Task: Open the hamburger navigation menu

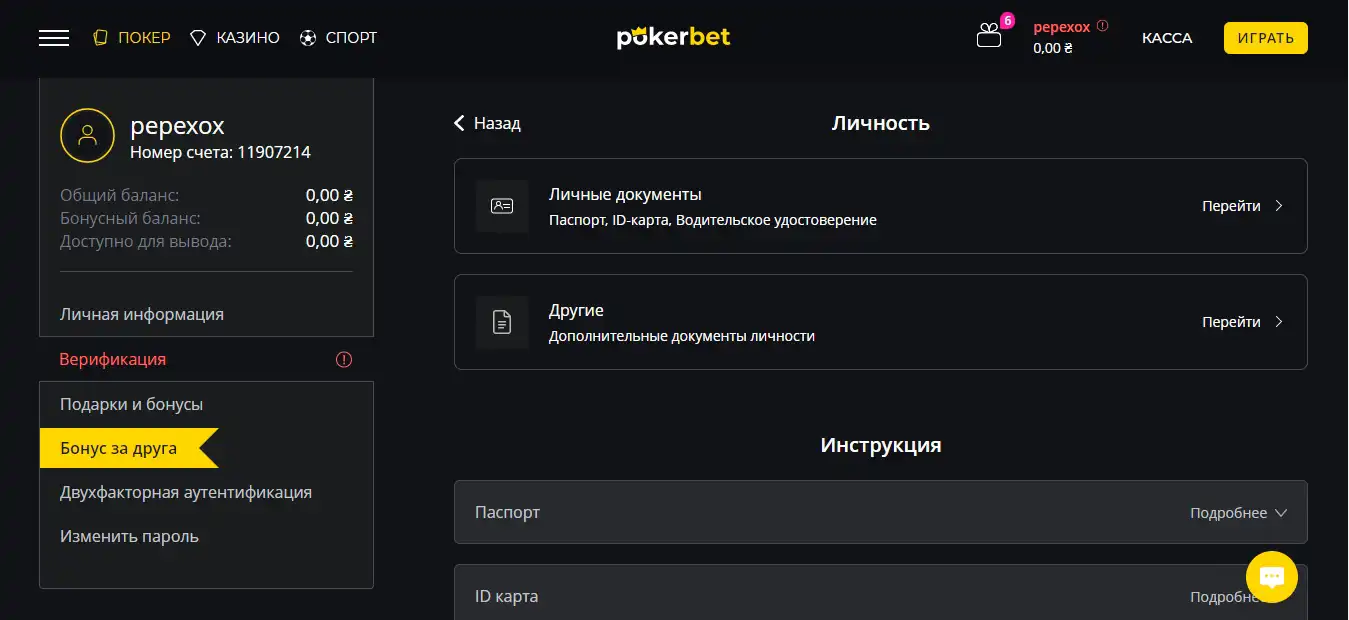Action: coord(53,37)
